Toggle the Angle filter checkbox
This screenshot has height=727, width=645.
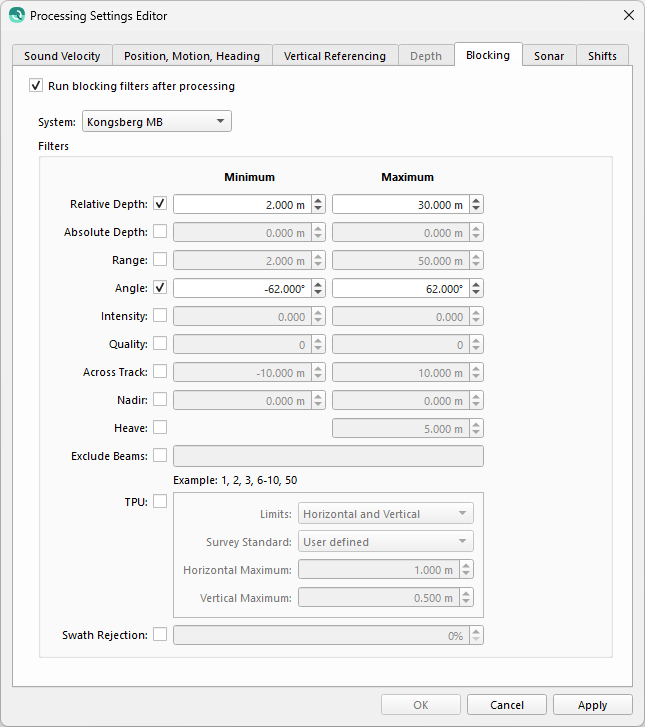160,288
